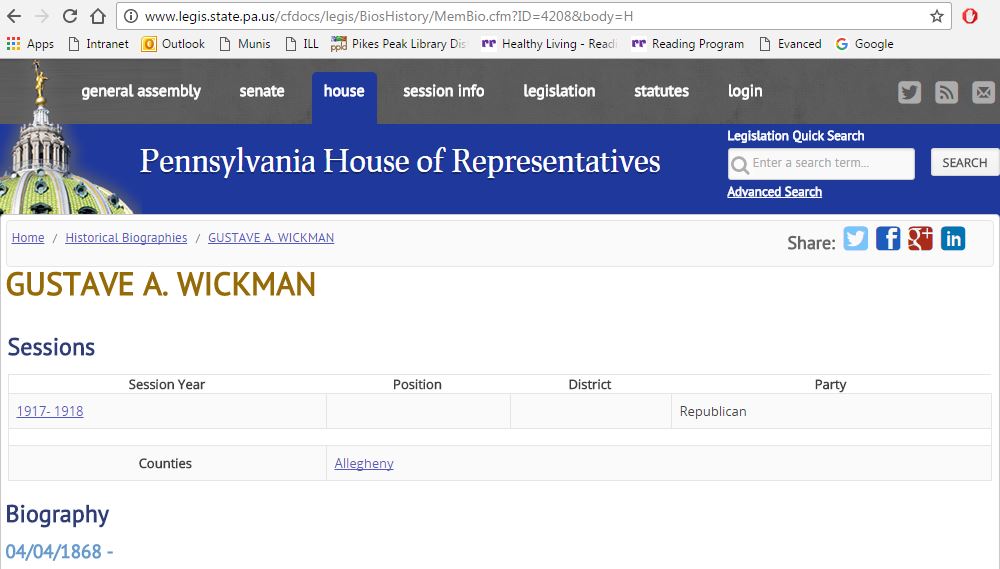
Task: Open the Evanced bookmark
Action: (790, 43)
